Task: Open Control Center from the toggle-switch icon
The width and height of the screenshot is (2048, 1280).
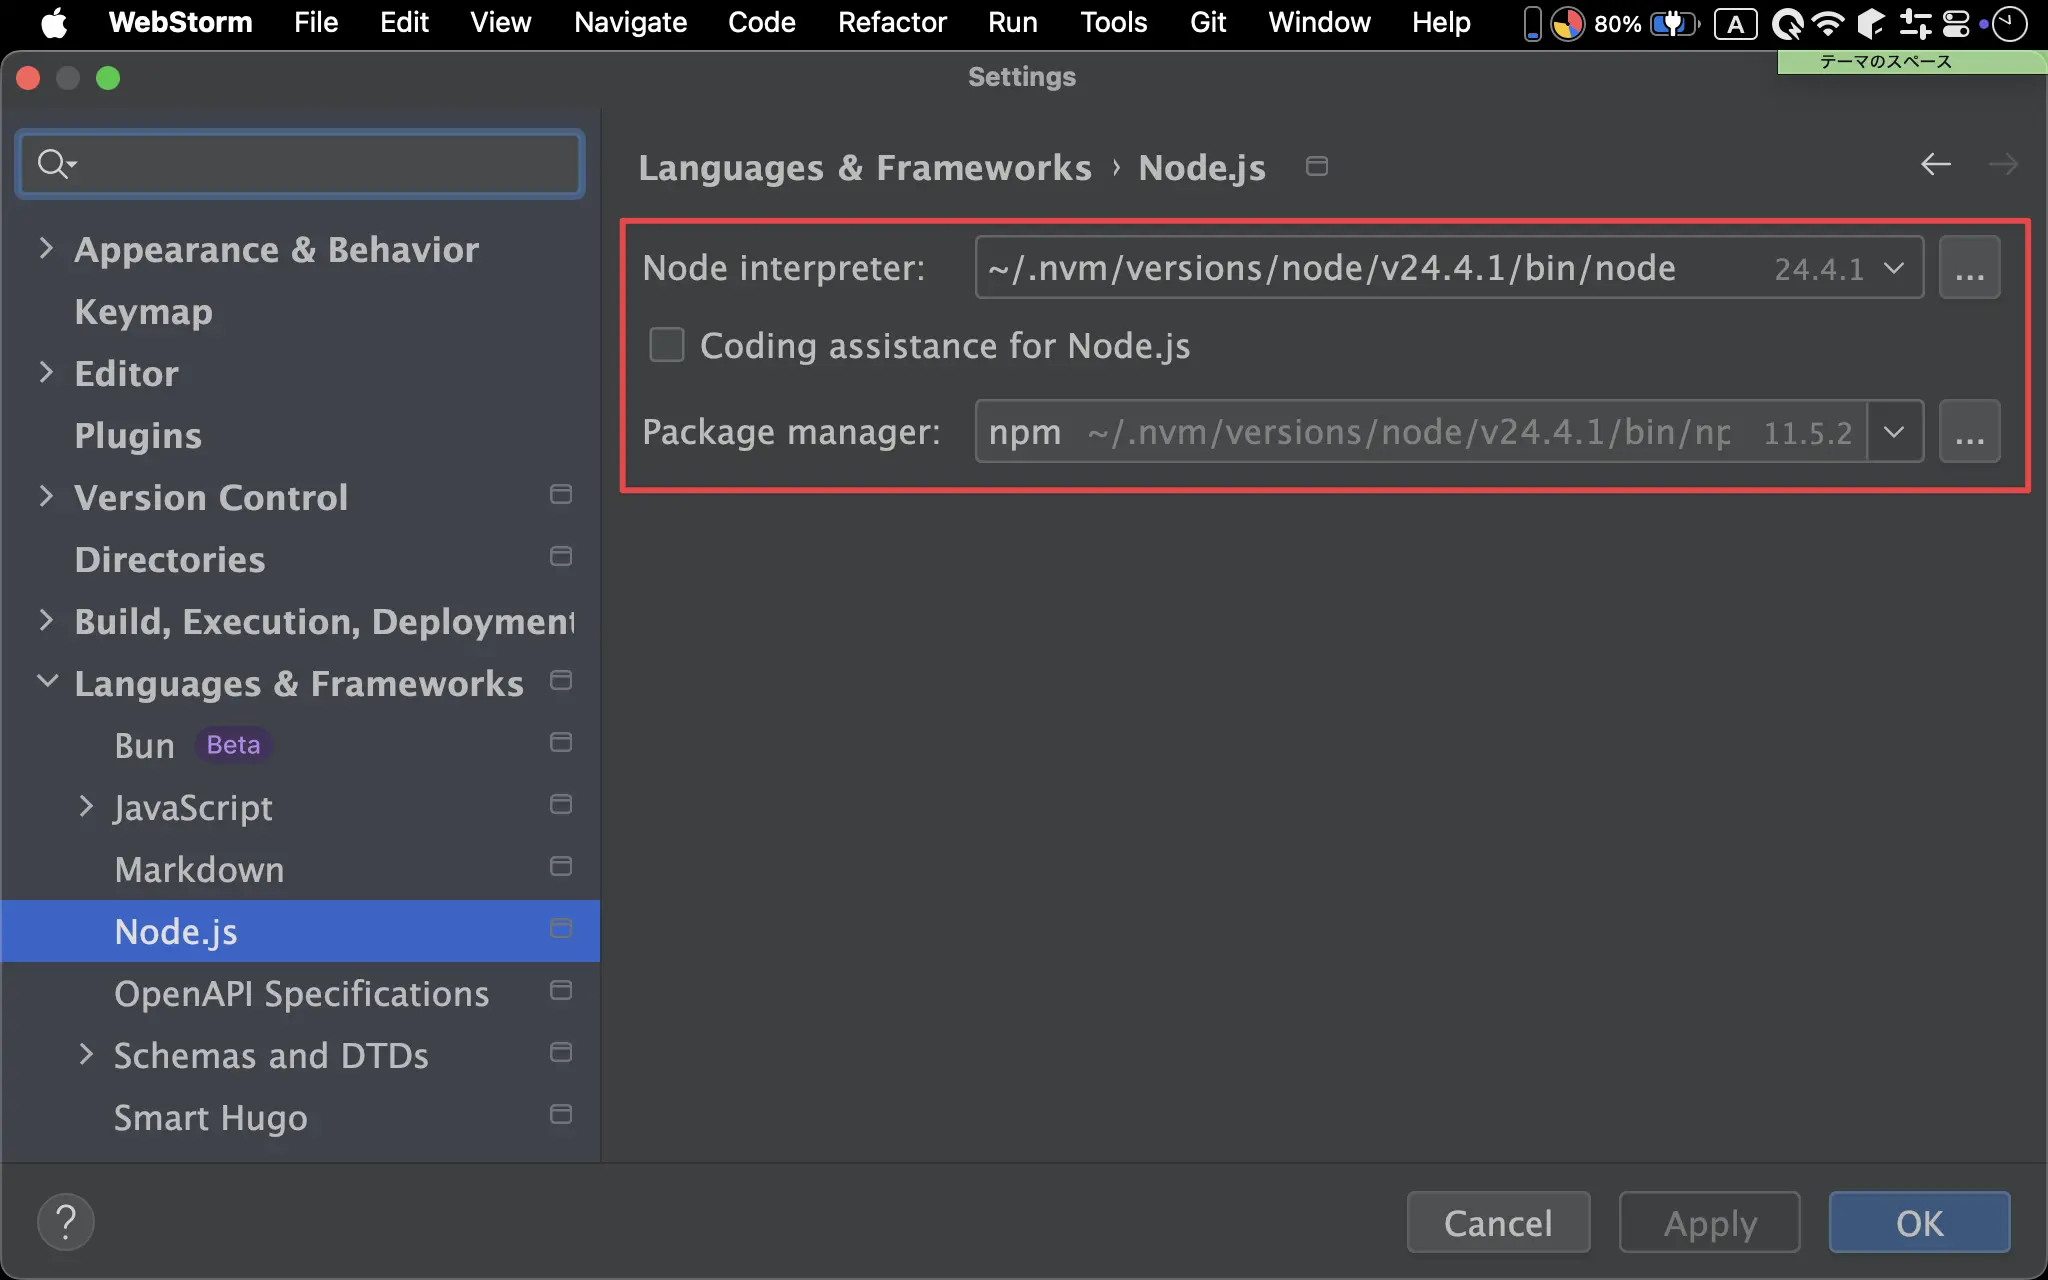Action: tap(1956, 23)
